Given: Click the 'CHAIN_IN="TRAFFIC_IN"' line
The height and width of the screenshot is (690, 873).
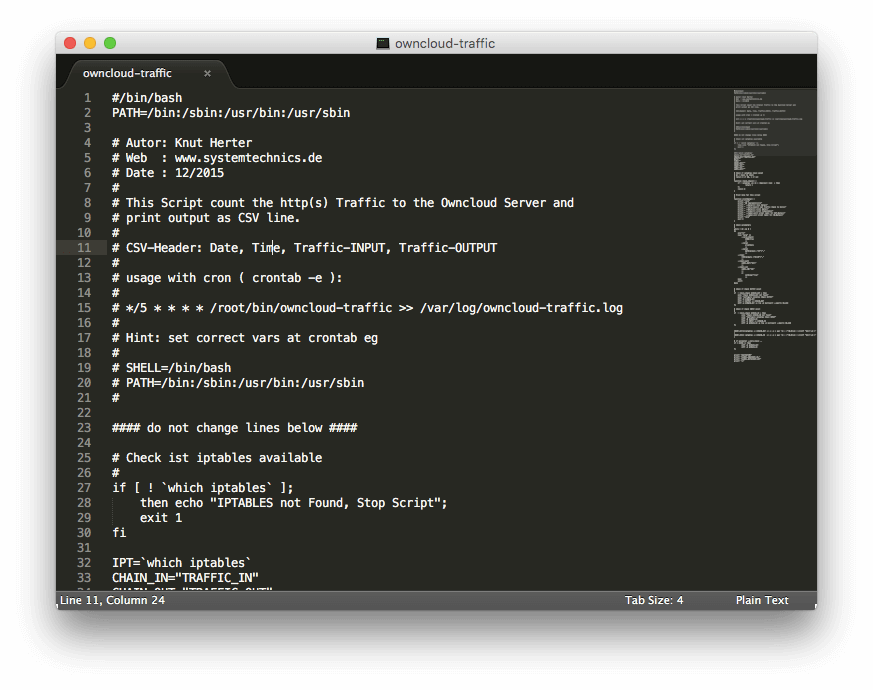Looking at the screenshot, I should tap(185, 578).
